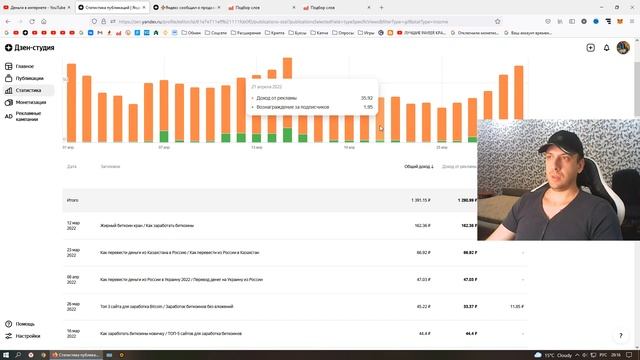The width and height of the screenshot is (640, 360).
Task: Switch to the first 'Подбор слов' tab
Action: click(x=261, y=7)
